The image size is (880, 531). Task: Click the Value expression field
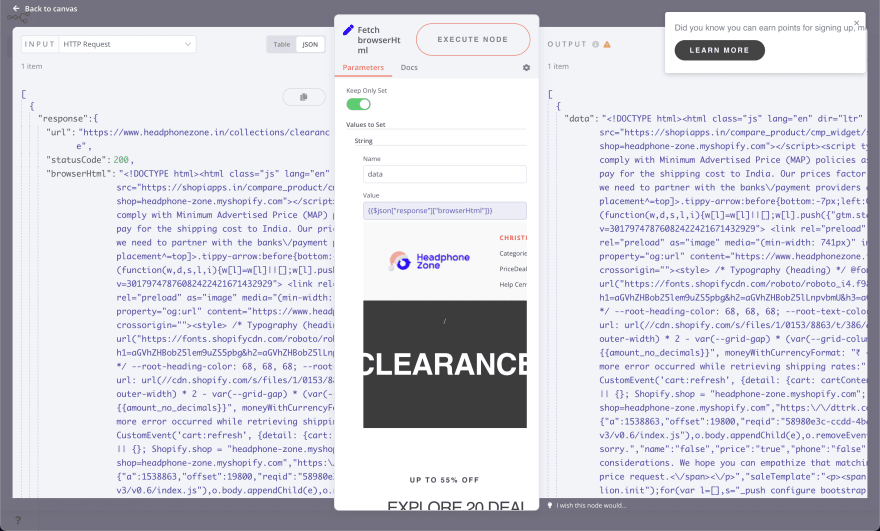[x=444, y=210]
